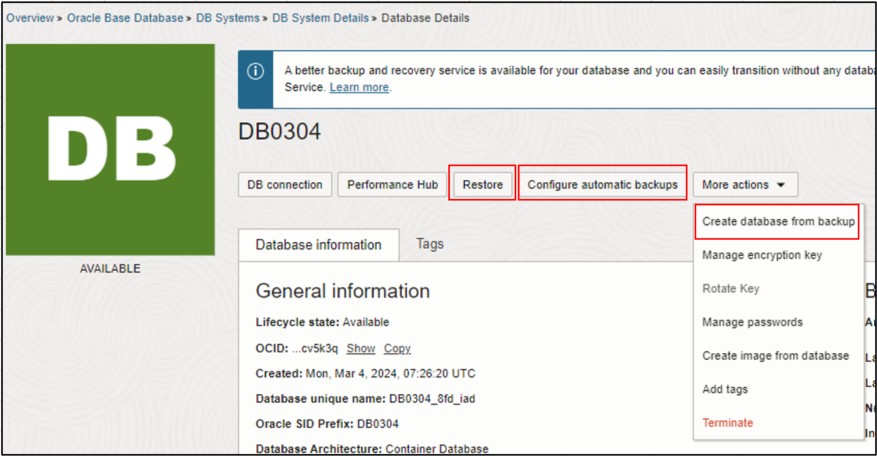The image size is (877, 456).
Task: Follow the Learn more link
Action: click(359, 87)
